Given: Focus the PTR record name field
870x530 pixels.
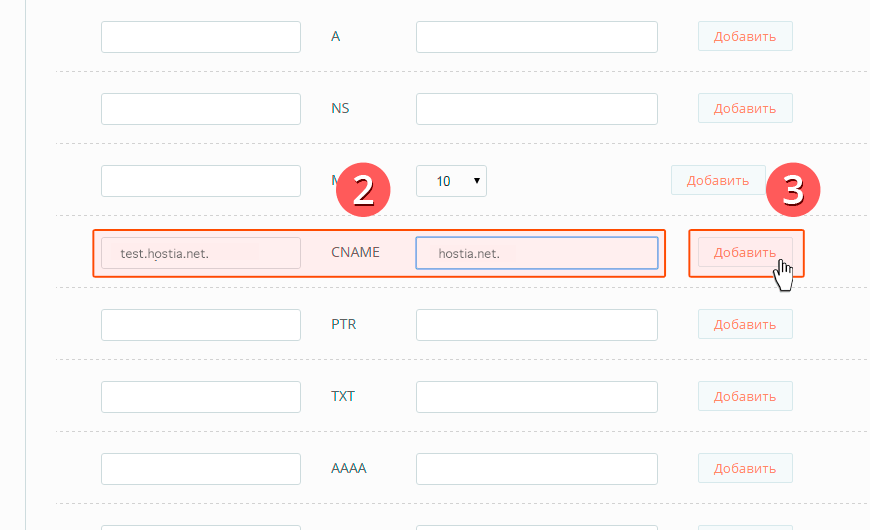Looking at the screenshot, I should click(201, 325).
